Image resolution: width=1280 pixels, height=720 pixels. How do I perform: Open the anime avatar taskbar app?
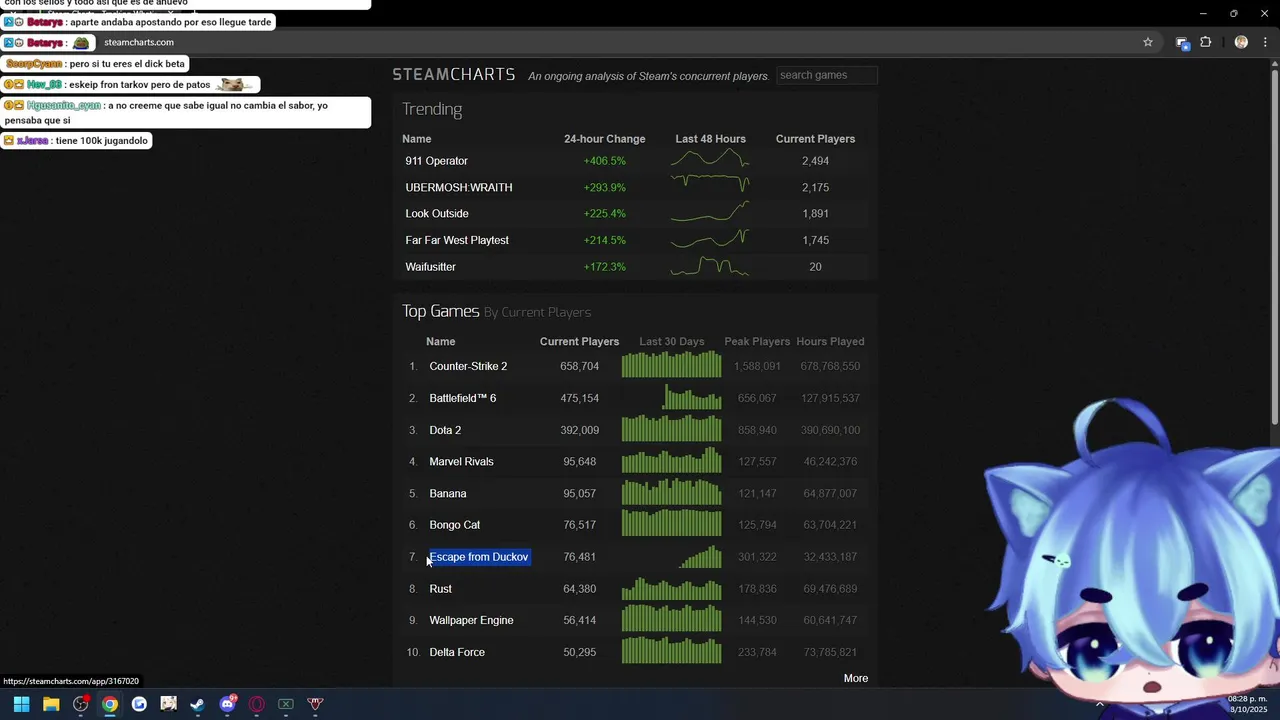coord(168,704)
